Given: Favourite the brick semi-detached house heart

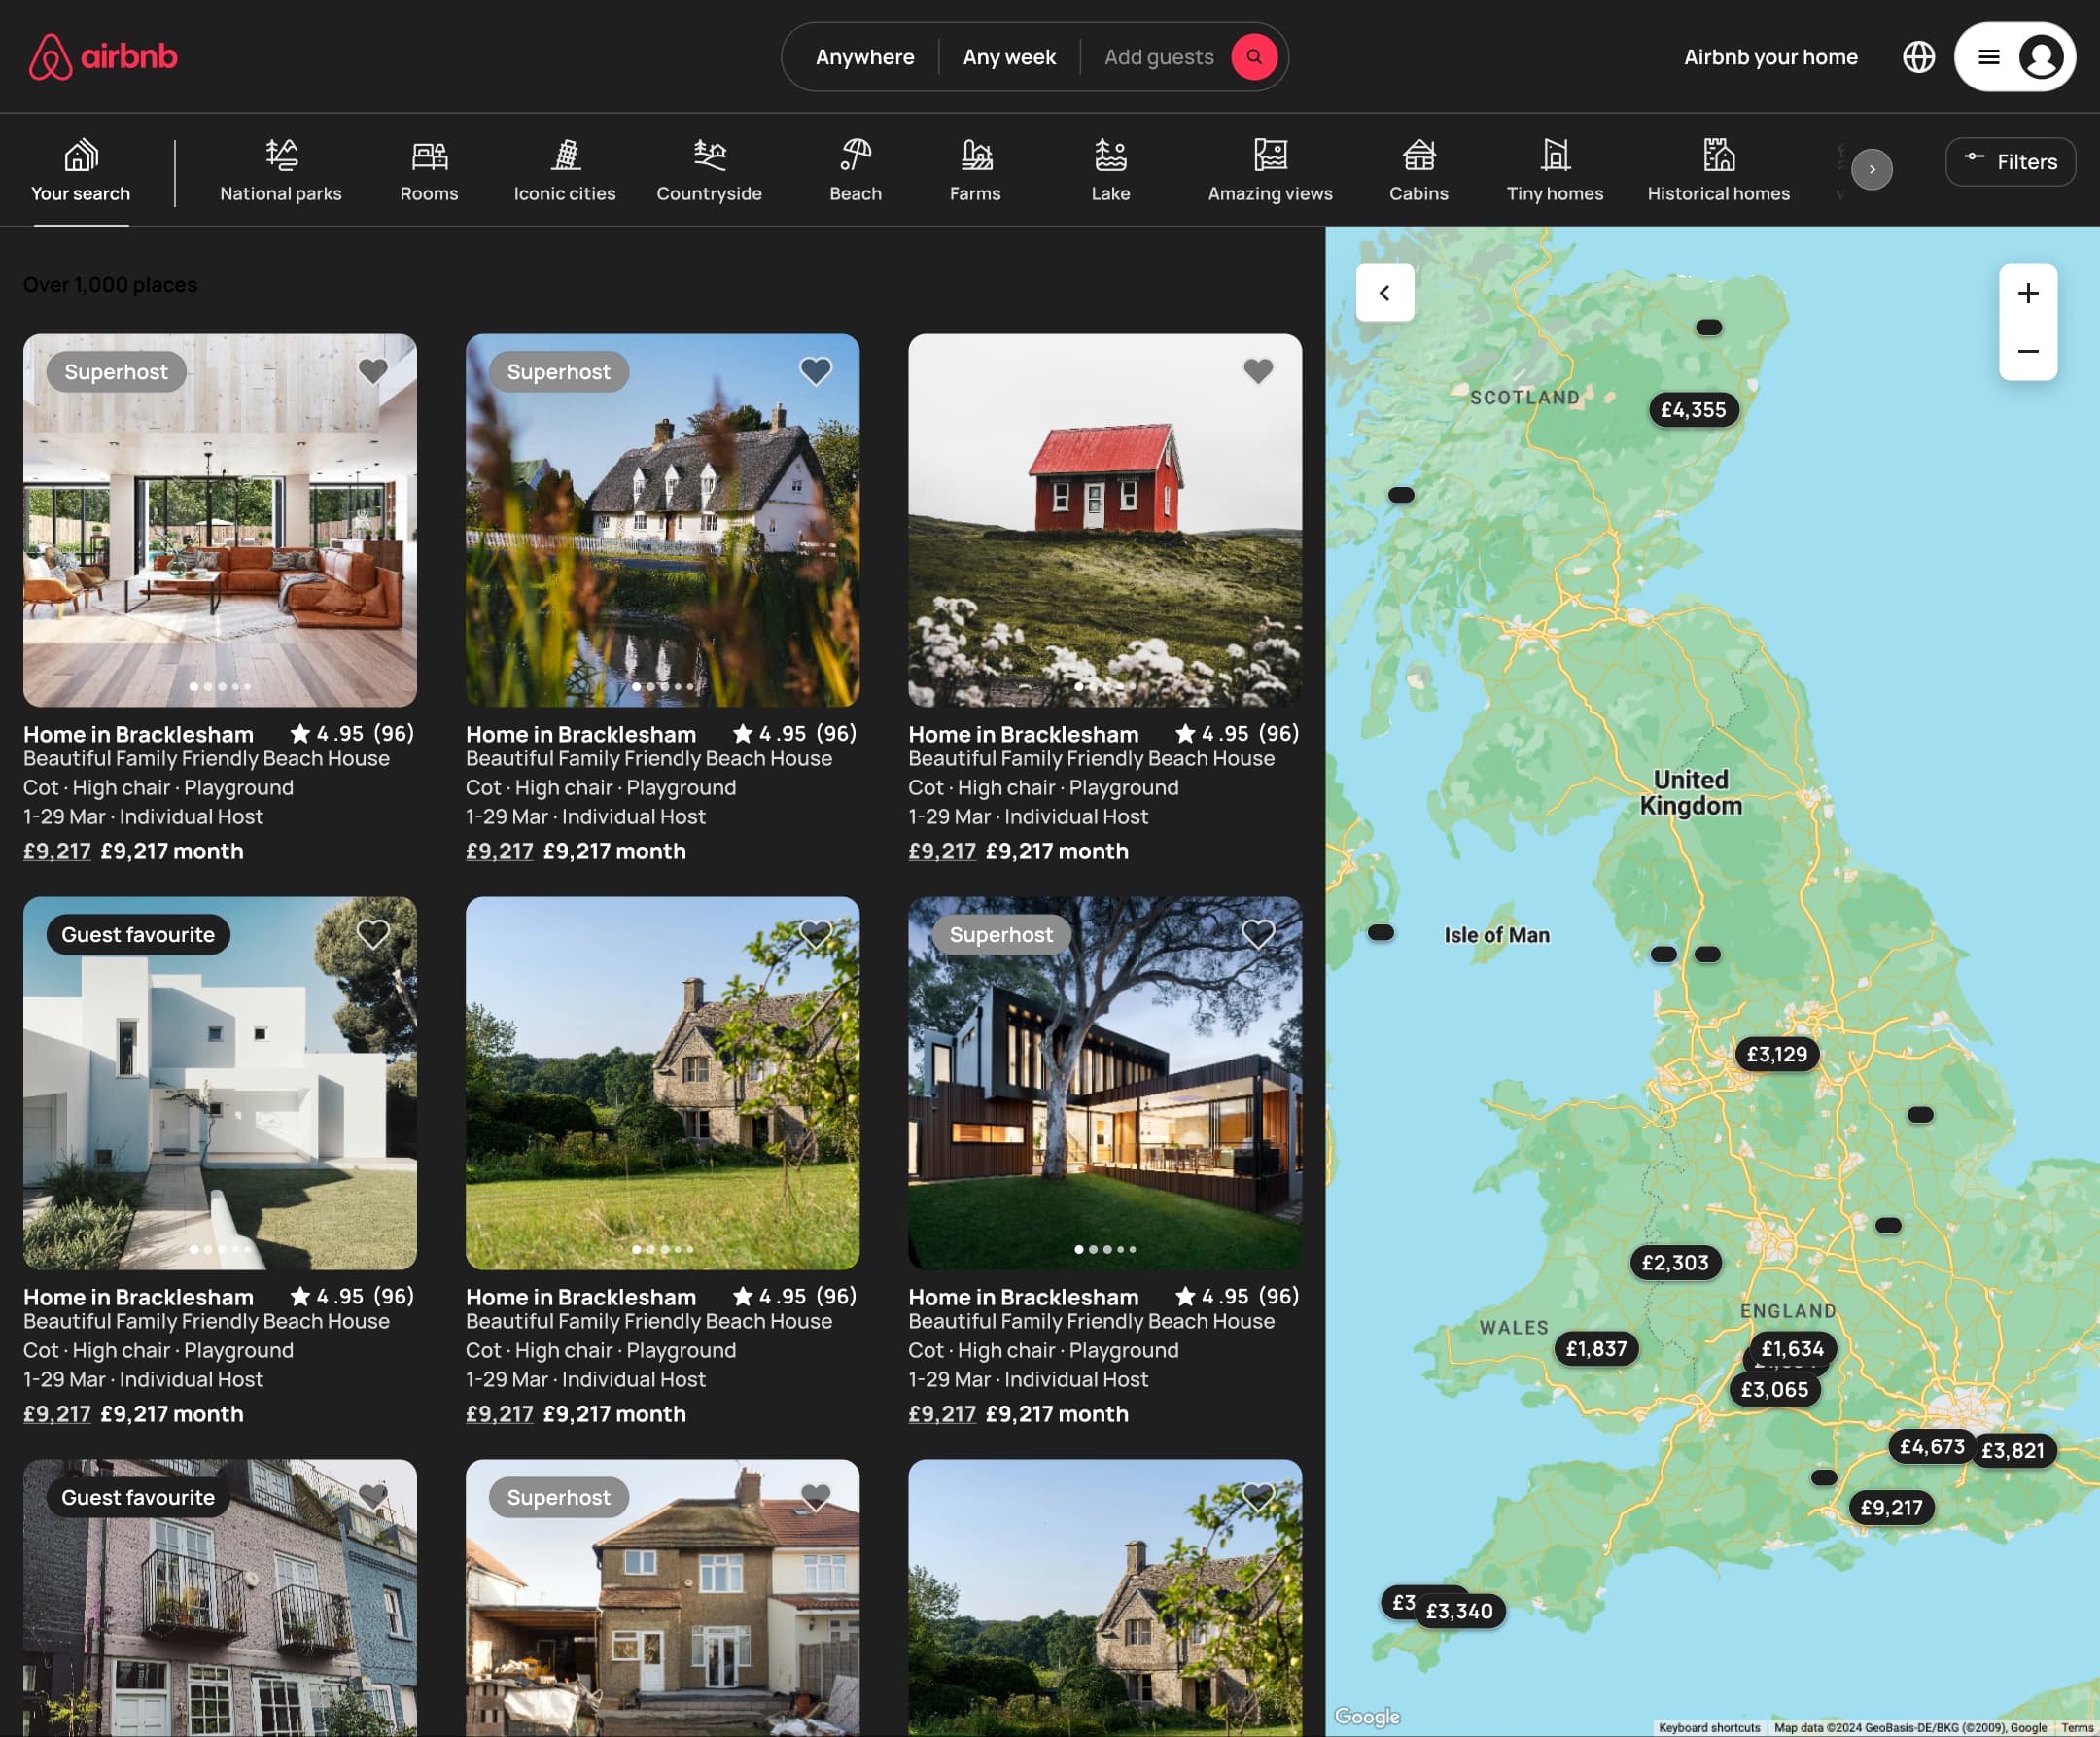Looking at the screenshot, I should tap(815, 1497).
